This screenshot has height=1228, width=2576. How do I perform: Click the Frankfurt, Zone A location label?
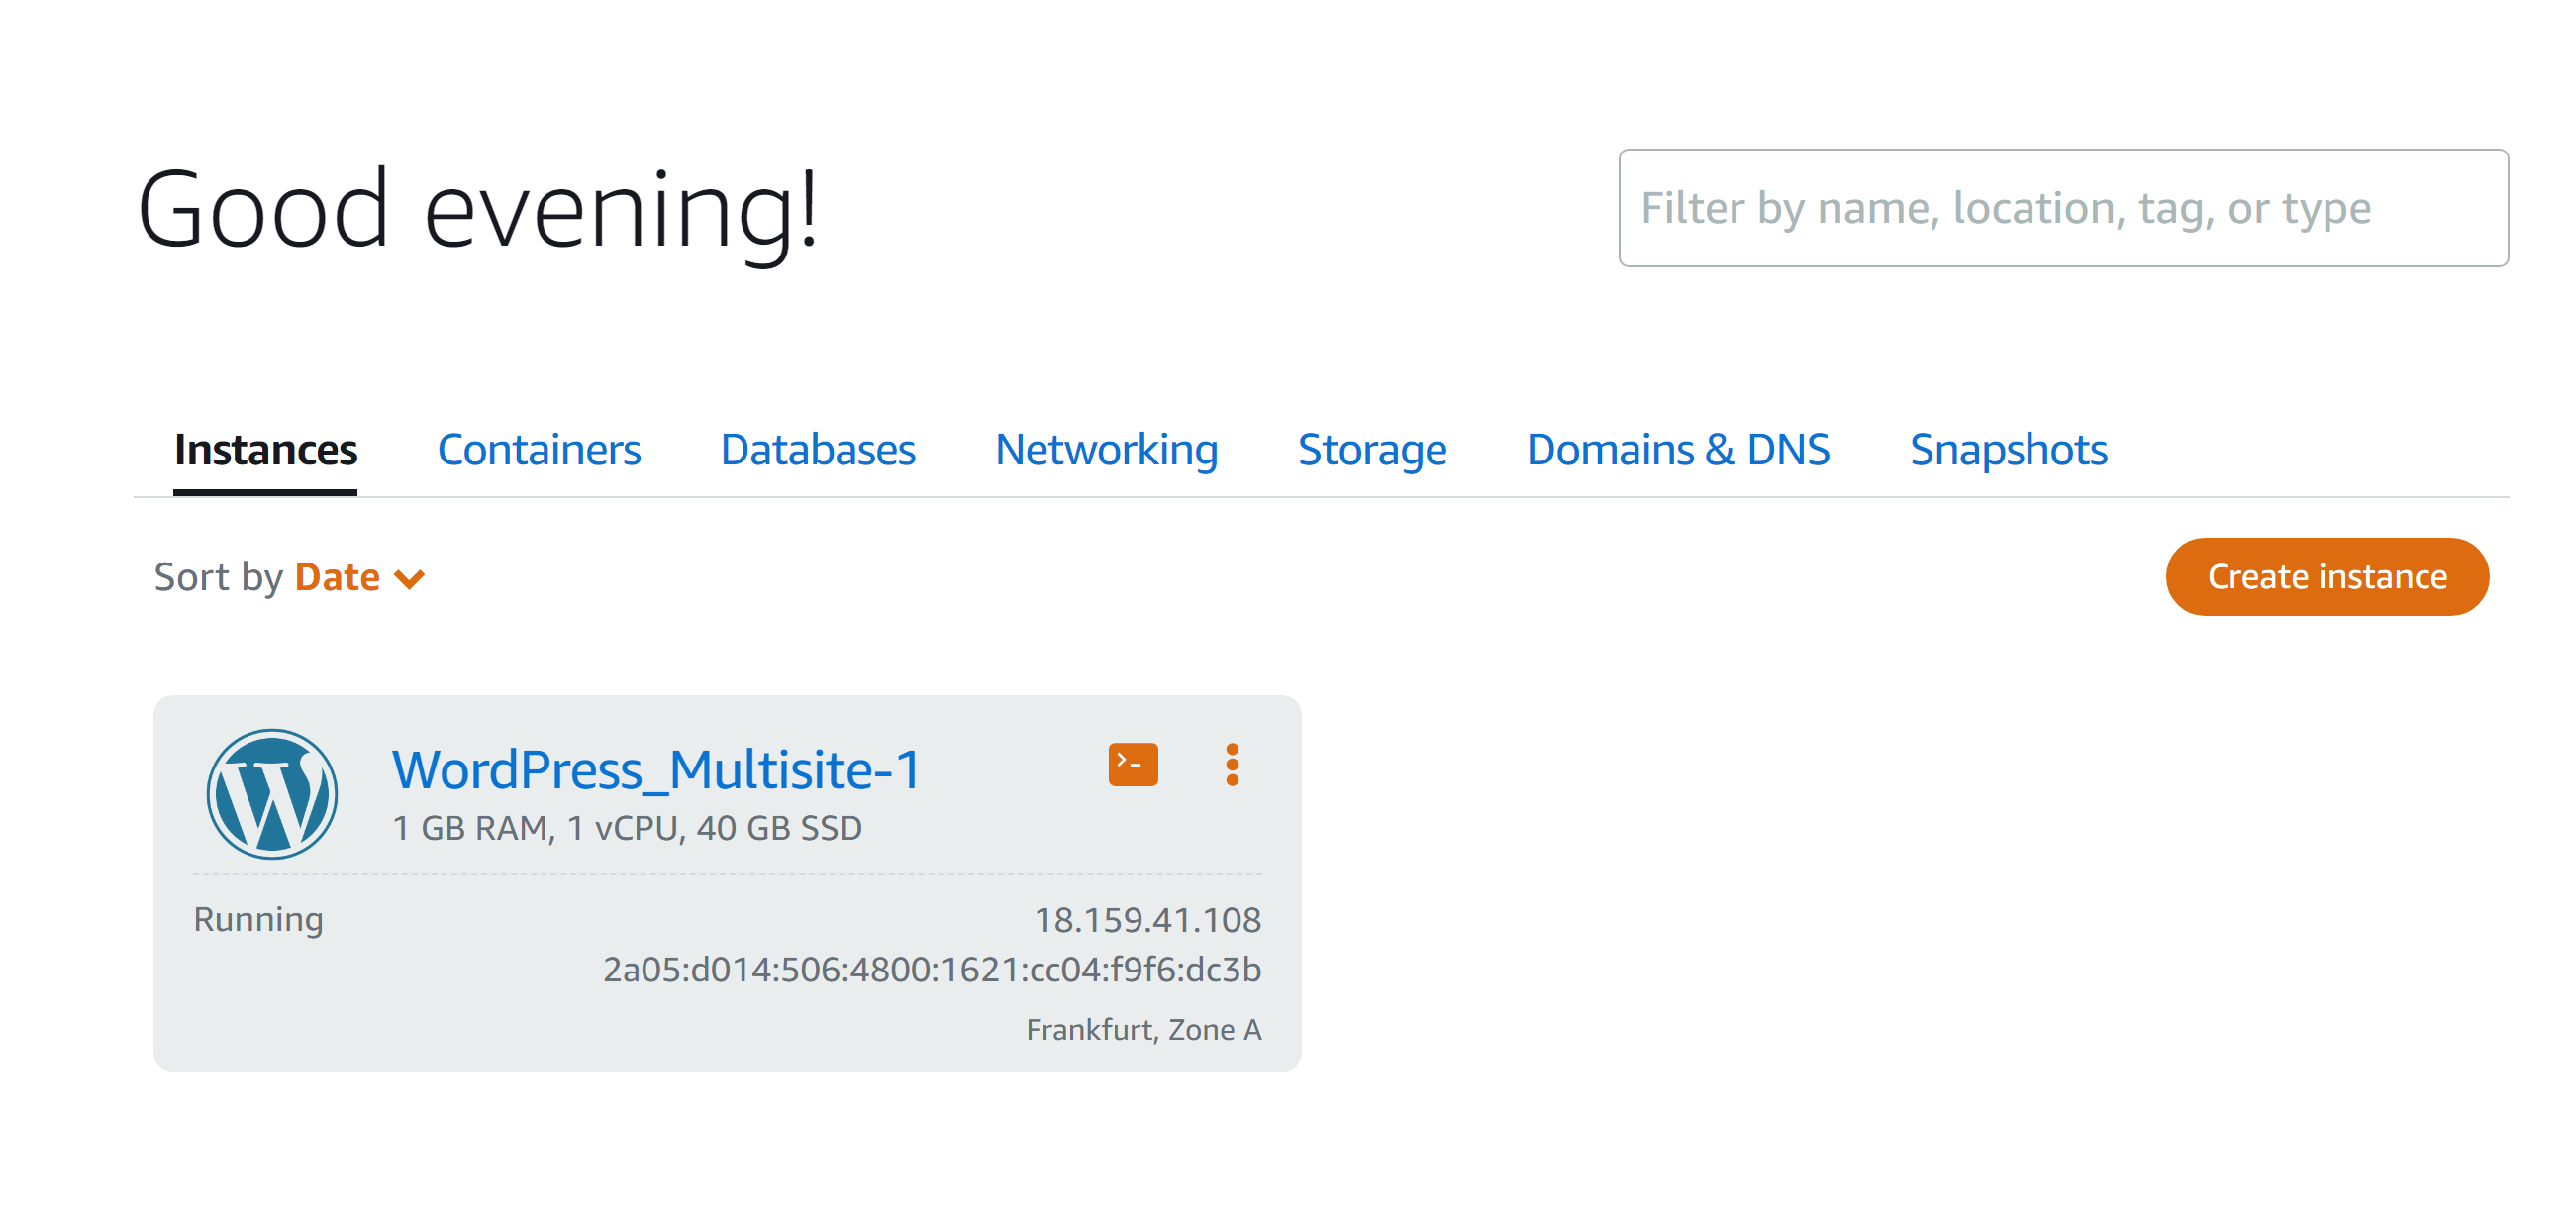coord(1143,1028)
